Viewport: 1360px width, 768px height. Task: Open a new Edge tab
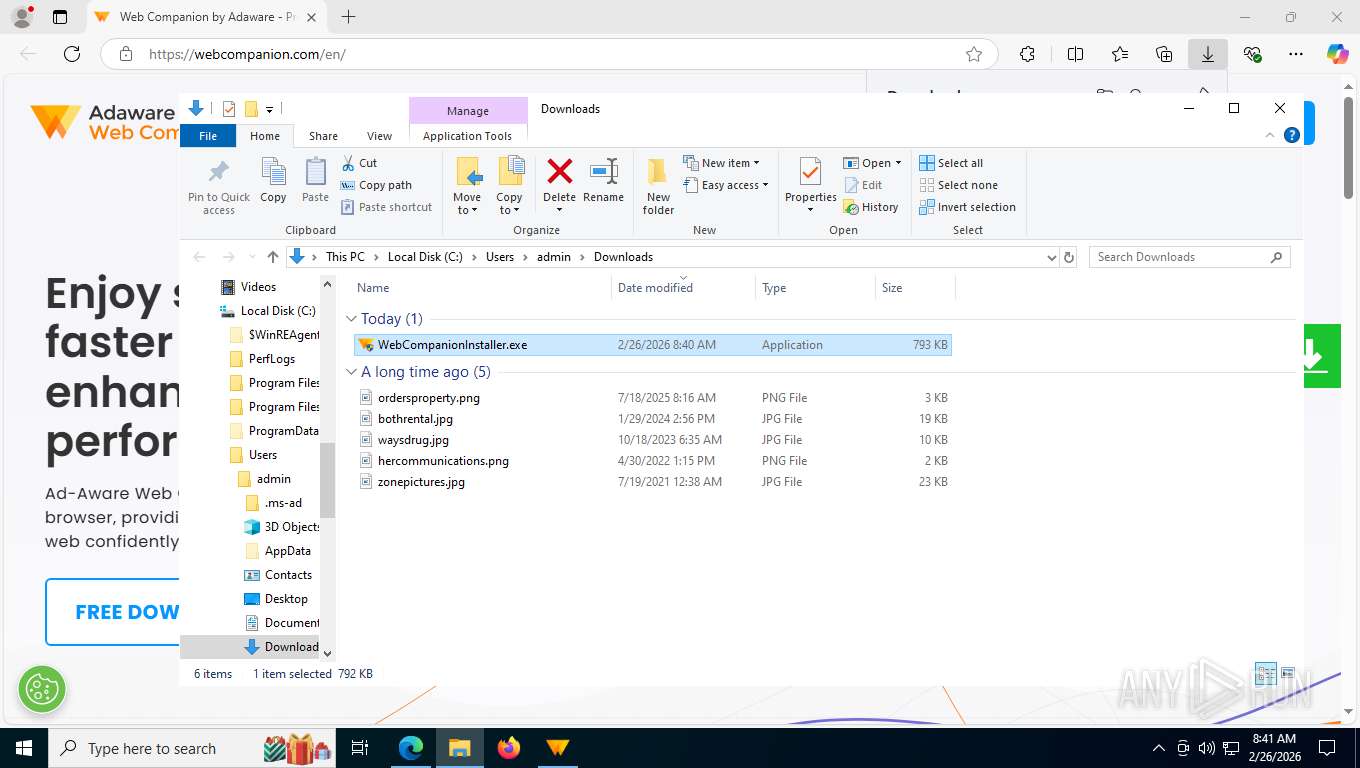(348, 17)
